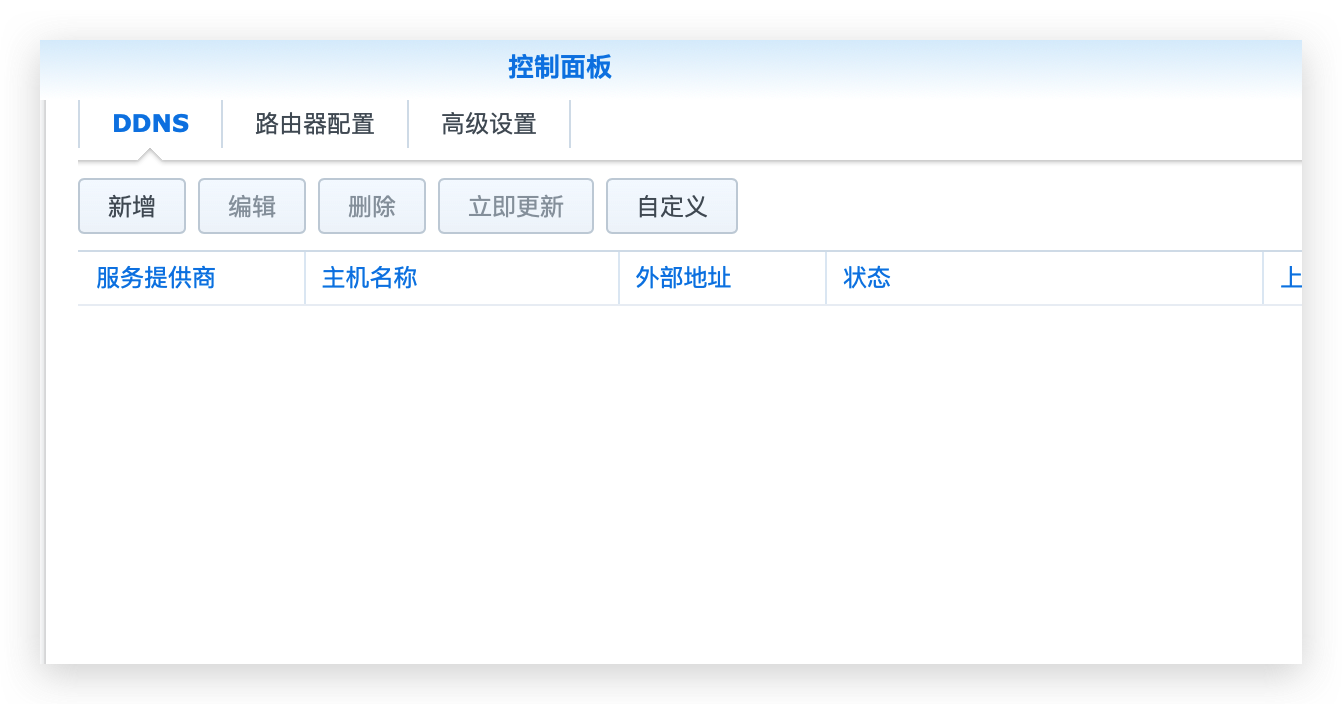Open the 路由器配置 tab
The image size is (1342, 704).
click(x=315, y=124)
